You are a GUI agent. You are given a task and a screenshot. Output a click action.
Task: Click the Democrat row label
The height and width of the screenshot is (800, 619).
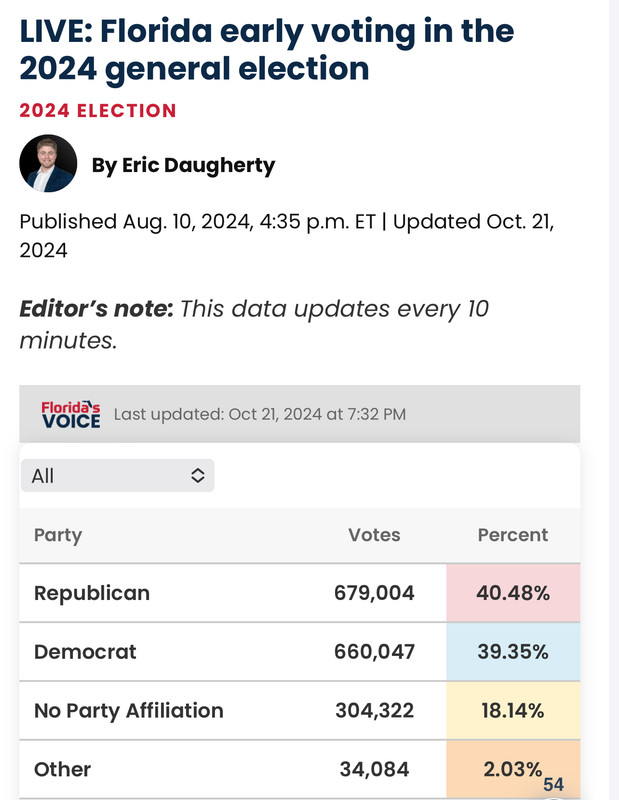[x=85, y=652]
